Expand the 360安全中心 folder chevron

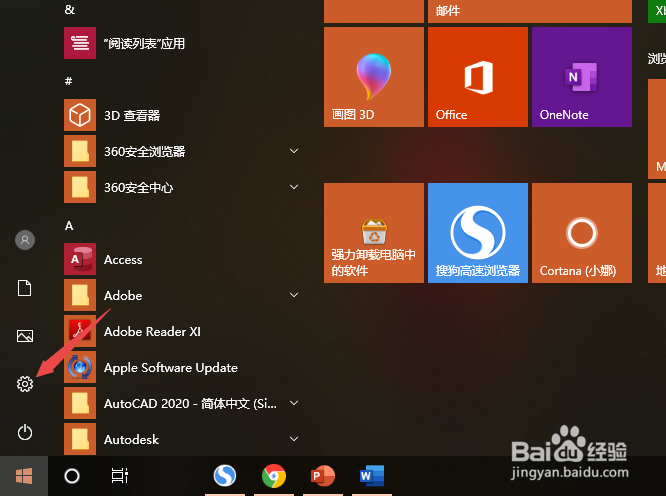[x=294, y=187]
